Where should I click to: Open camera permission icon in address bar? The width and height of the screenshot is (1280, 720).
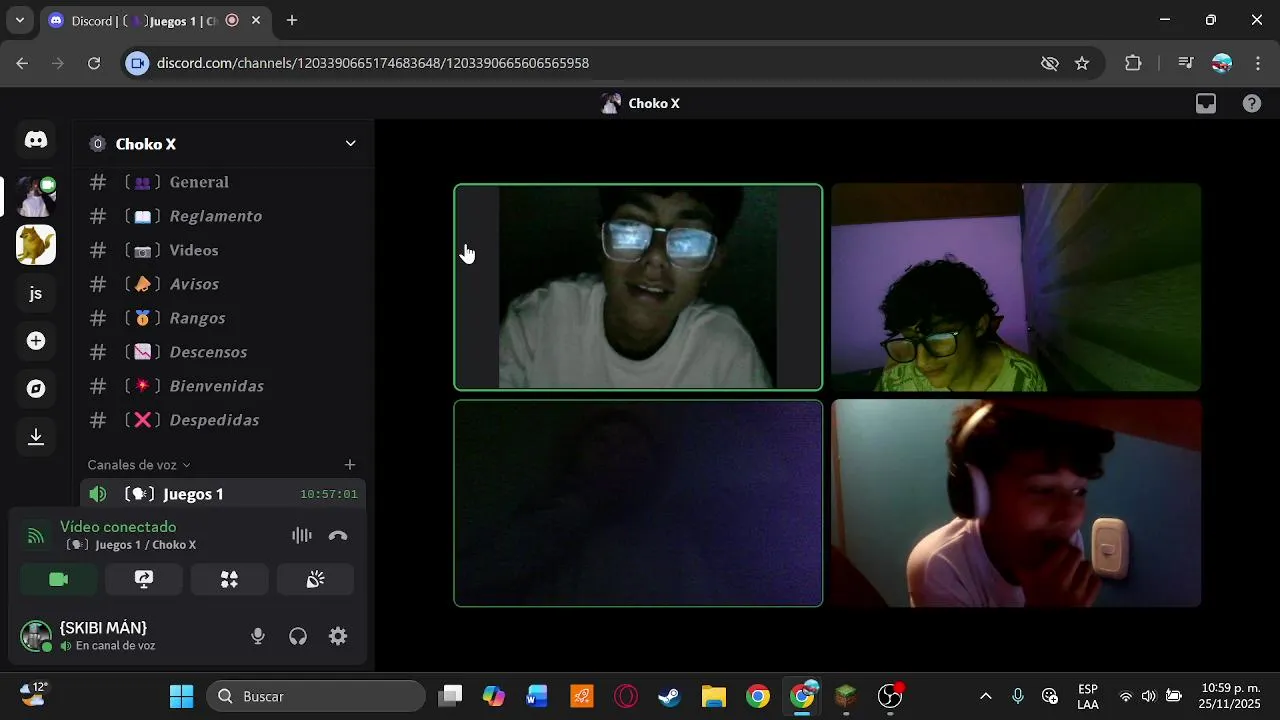(x=138, y=63)
